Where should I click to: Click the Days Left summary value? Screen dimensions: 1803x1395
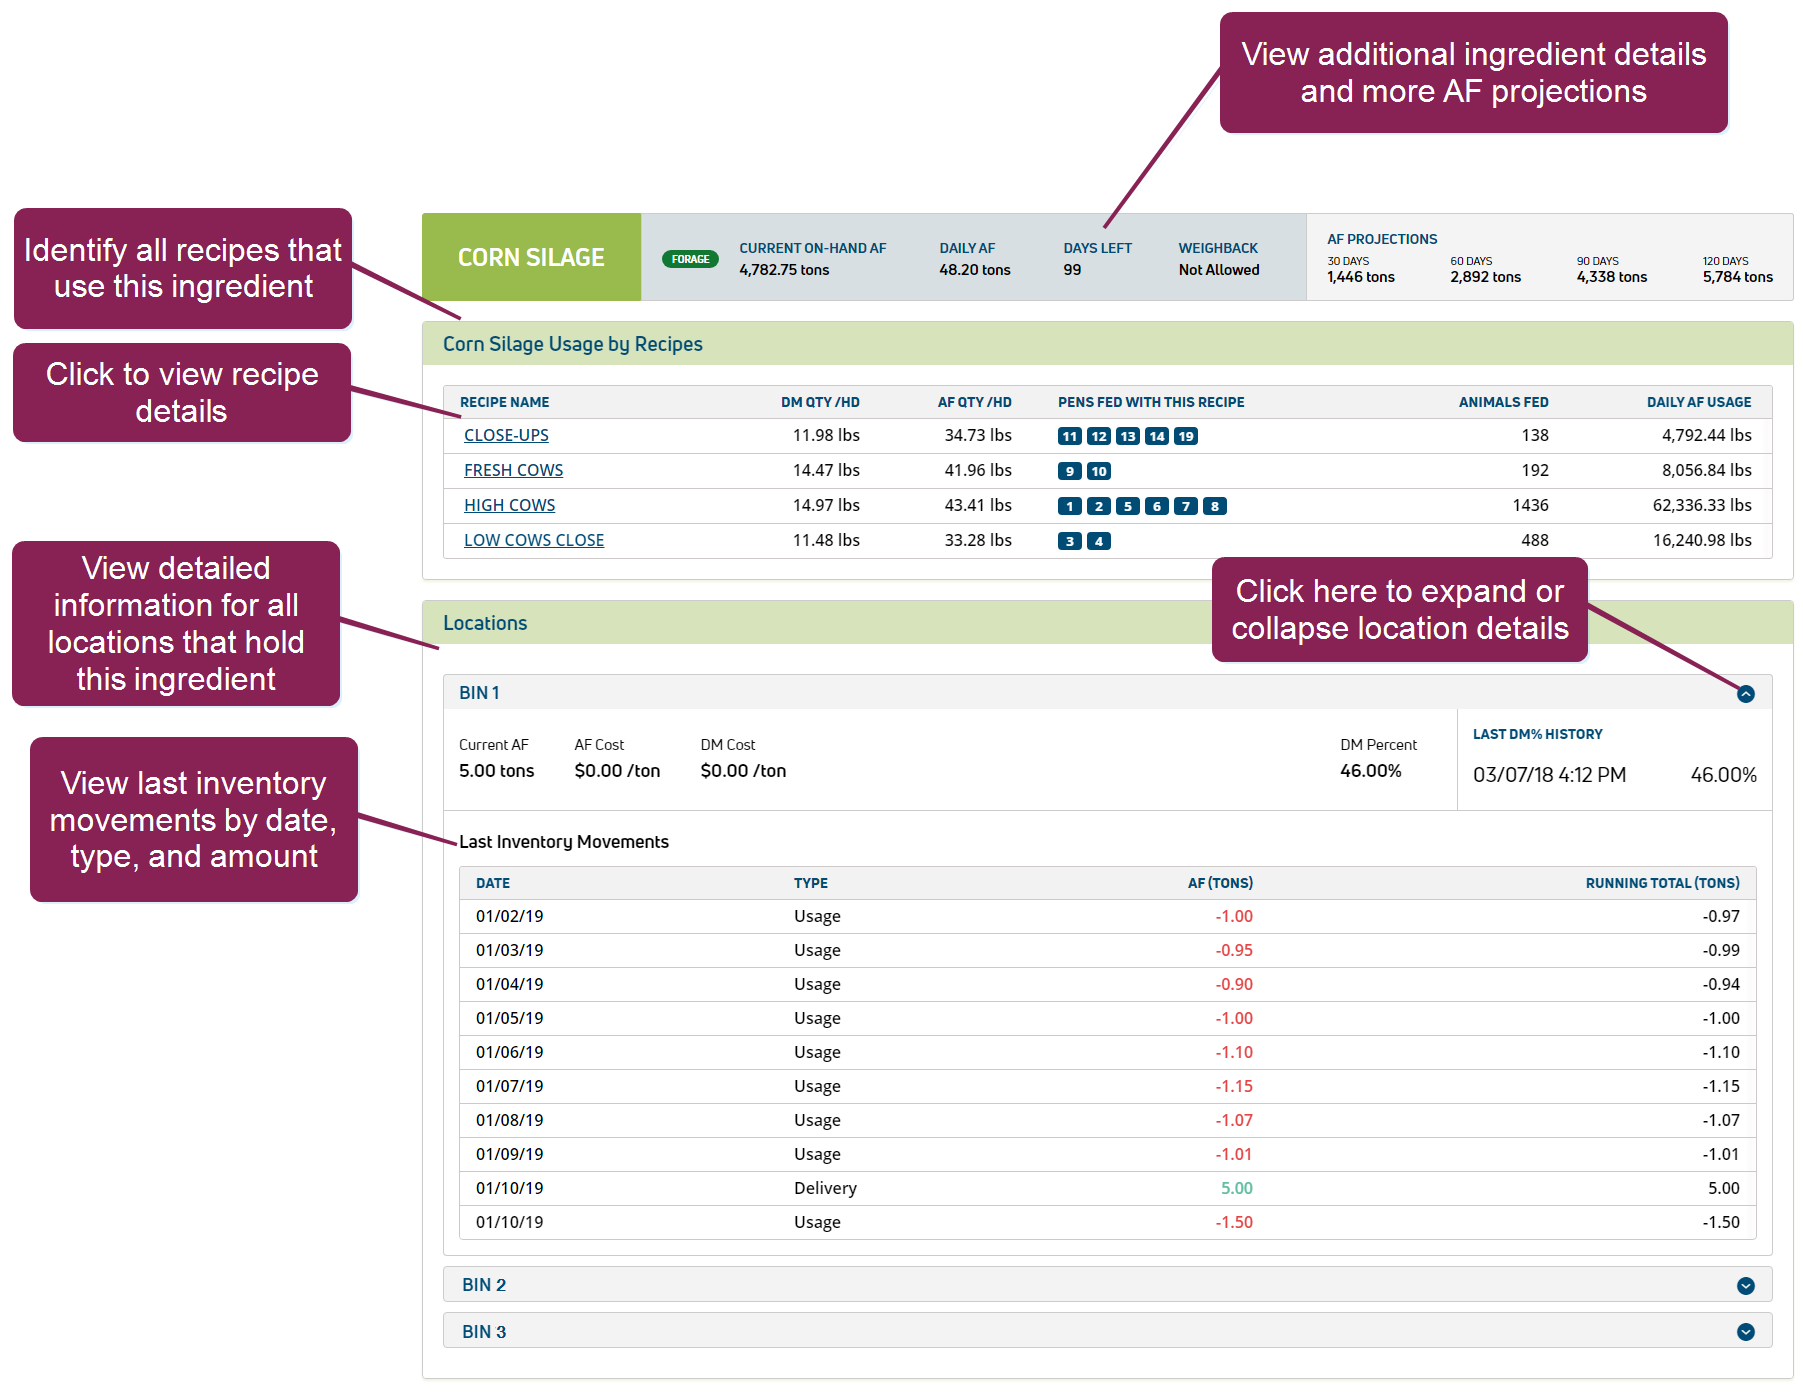click(x=1072, y=270)
